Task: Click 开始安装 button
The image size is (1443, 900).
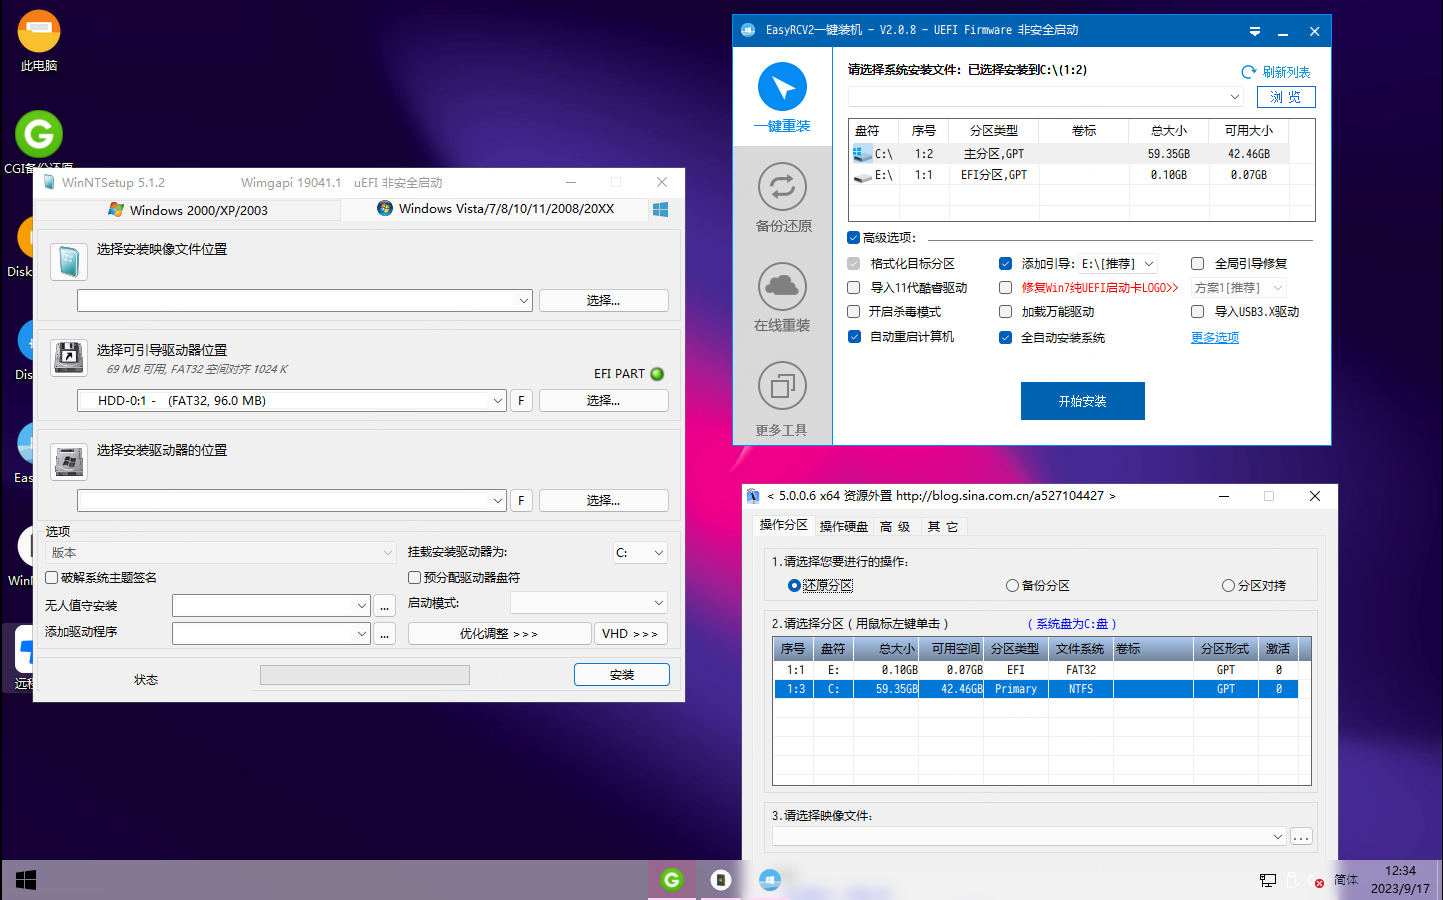Action: click(x=1082, y=401)
